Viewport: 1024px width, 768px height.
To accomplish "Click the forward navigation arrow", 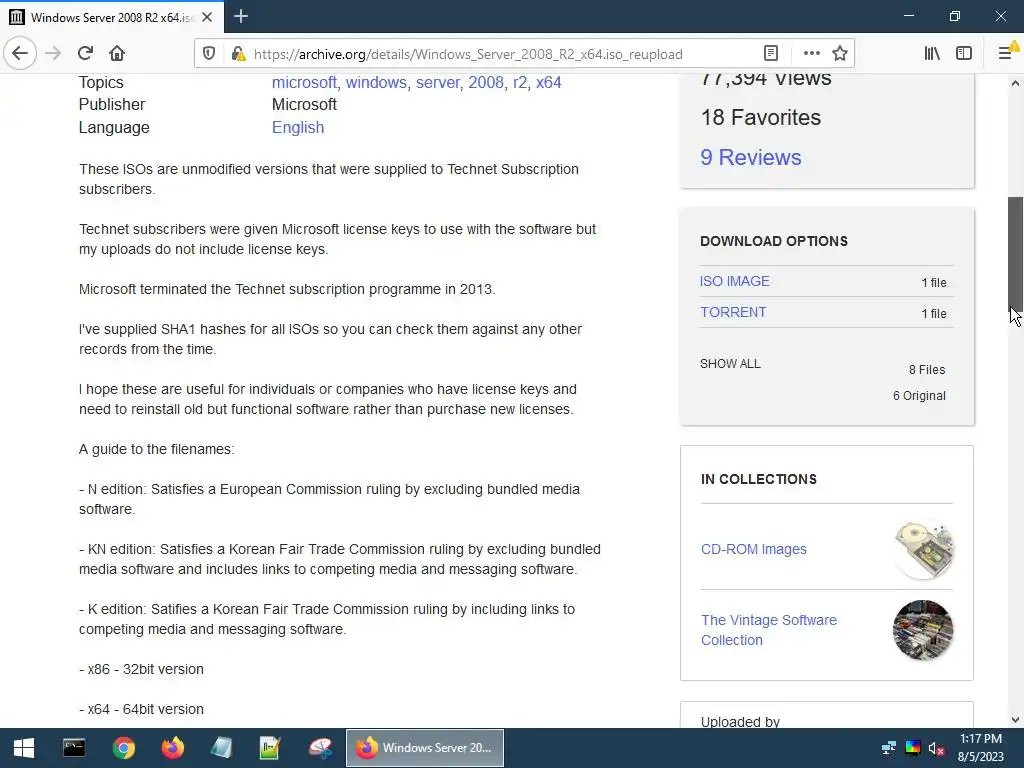I will [53, 54].
